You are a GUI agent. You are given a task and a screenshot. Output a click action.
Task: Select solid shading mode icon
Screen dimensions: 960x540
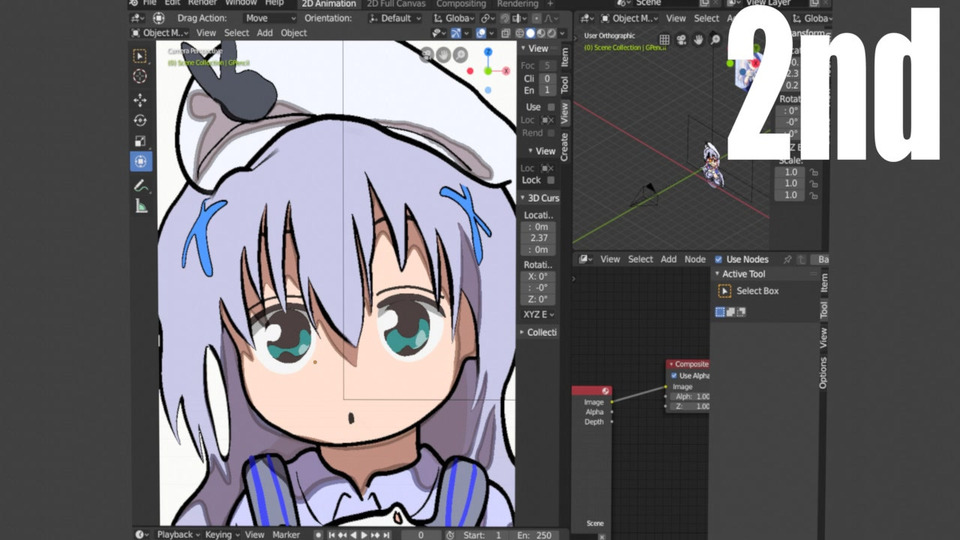click(530, 33)
